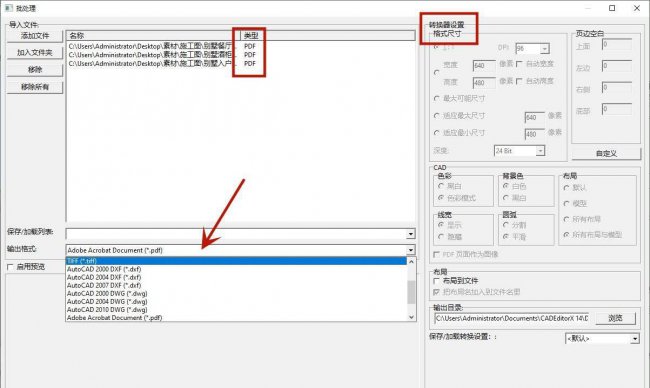This screenshot has width=650, height=388.
Task: Close the 批处理 dialog window
Action: click(637, 8)
